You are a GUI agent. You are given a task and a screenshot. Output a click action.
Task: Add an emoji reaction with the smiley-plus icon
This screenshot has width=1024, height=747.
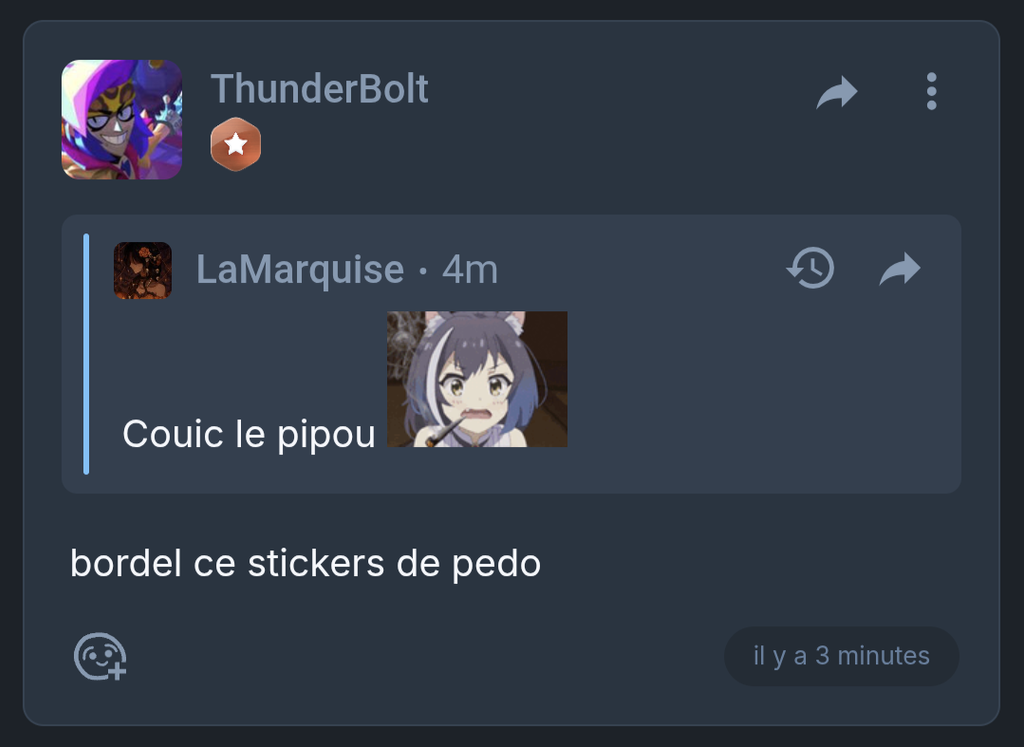coord(100,656)
